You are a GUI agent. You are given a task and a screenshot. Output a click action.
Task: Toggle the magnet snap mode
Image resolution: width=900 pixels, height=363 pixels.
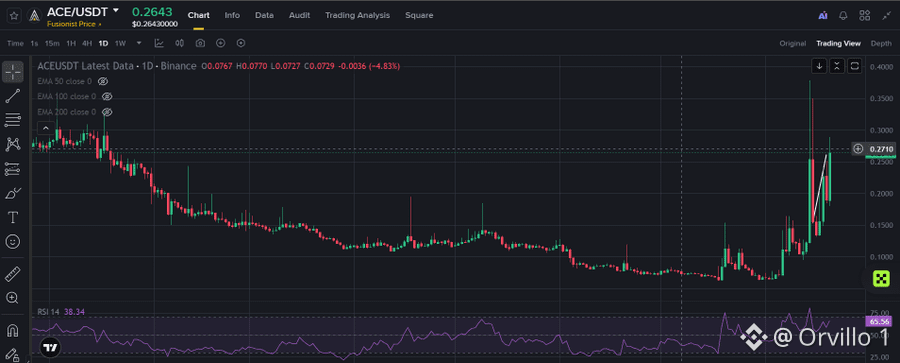pyautogui.click(x=13, y=331)
